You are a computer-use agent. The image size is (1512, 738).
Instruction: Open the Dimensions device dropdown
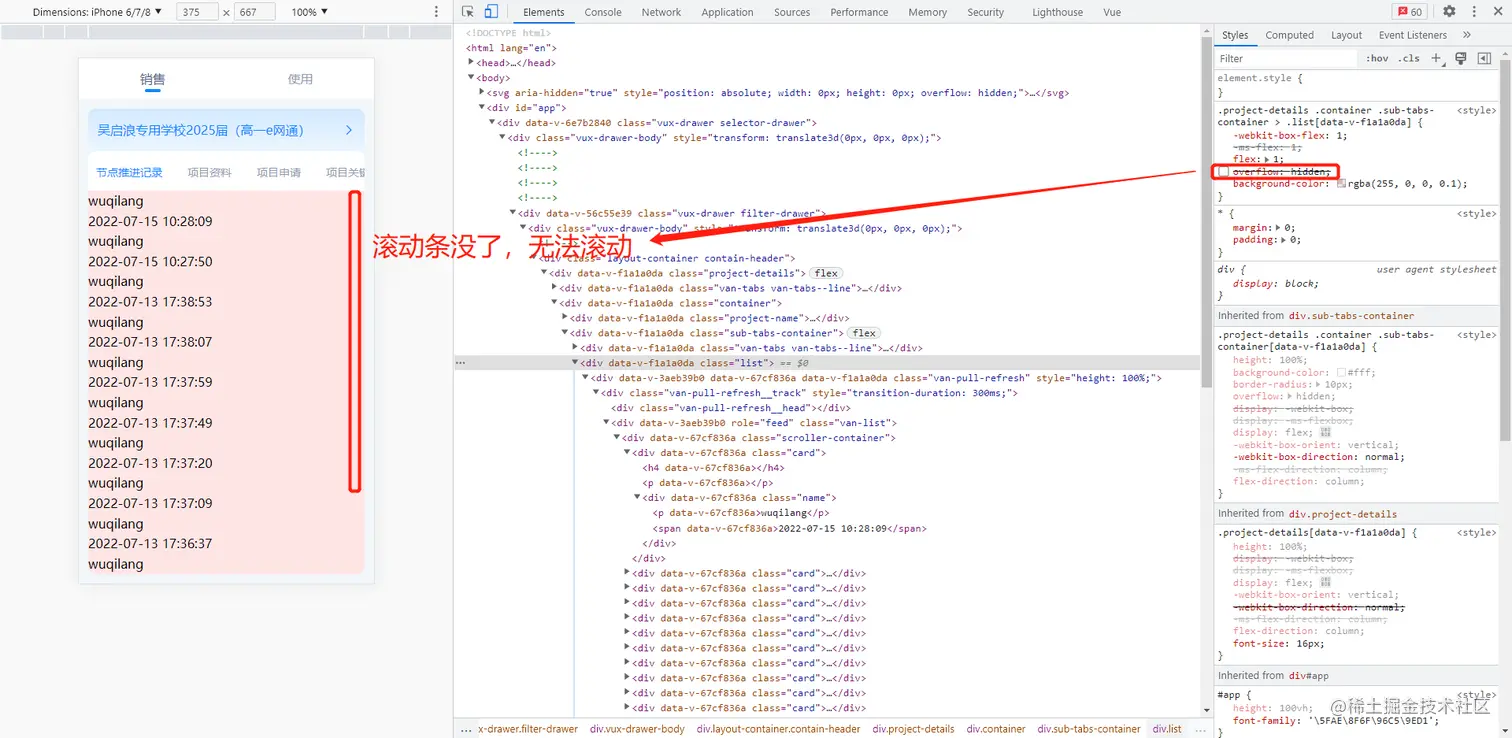click(x=97, y=12)
